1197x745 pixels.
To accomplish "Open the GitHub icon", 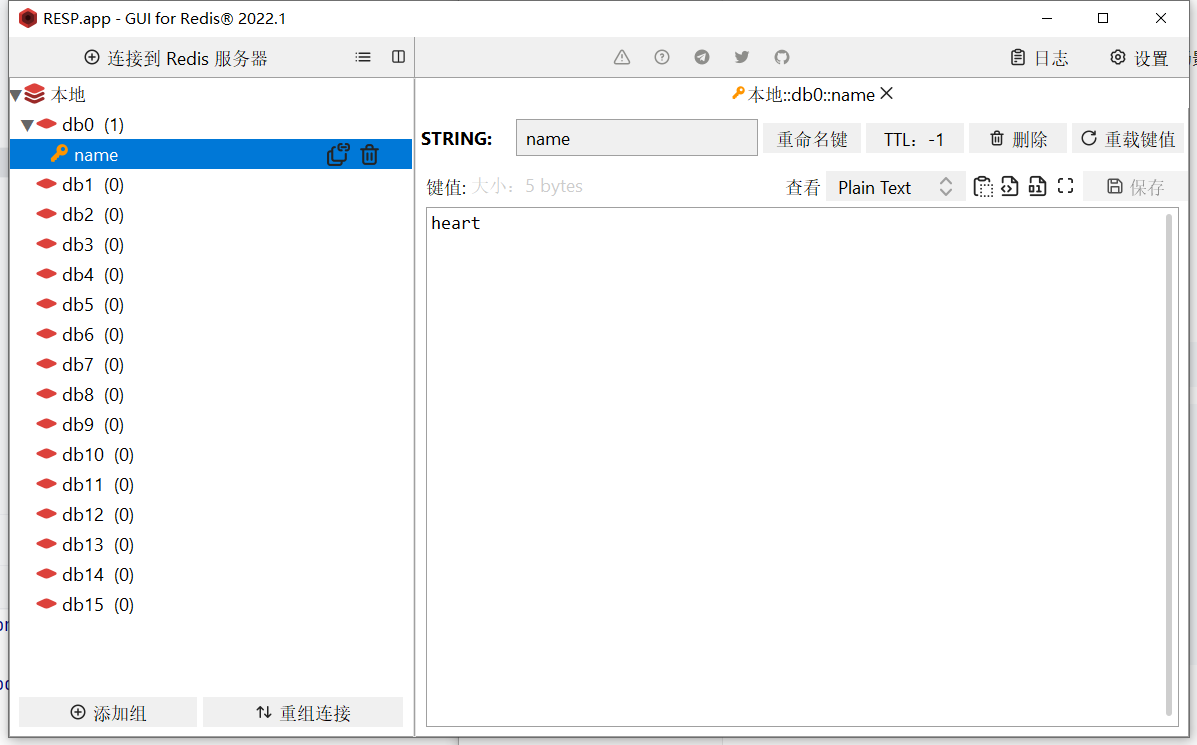I will click(782, 57).
